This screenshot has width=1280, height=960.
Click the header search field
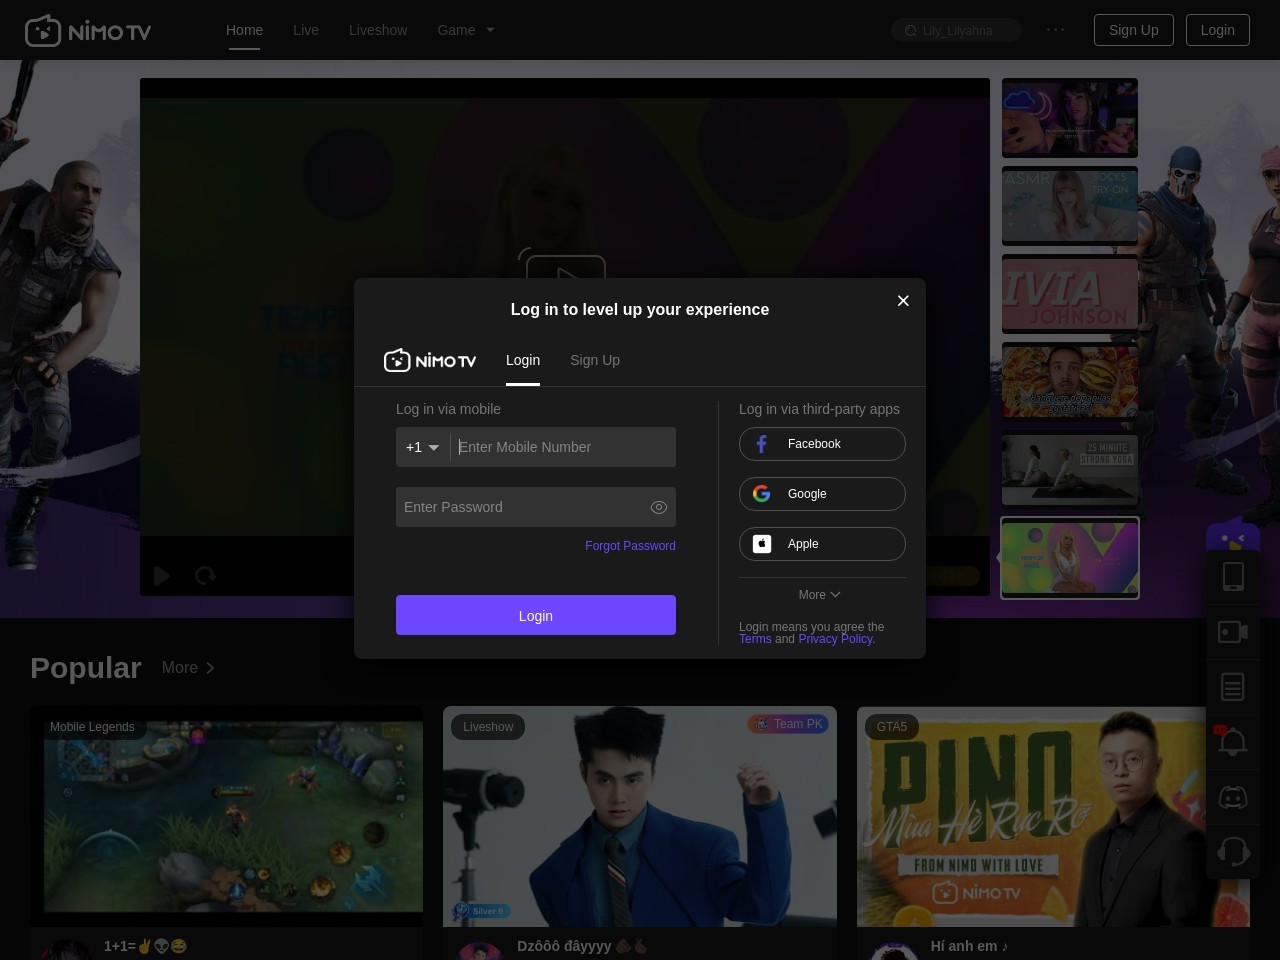pyautogui.click(x=956, y=31)
